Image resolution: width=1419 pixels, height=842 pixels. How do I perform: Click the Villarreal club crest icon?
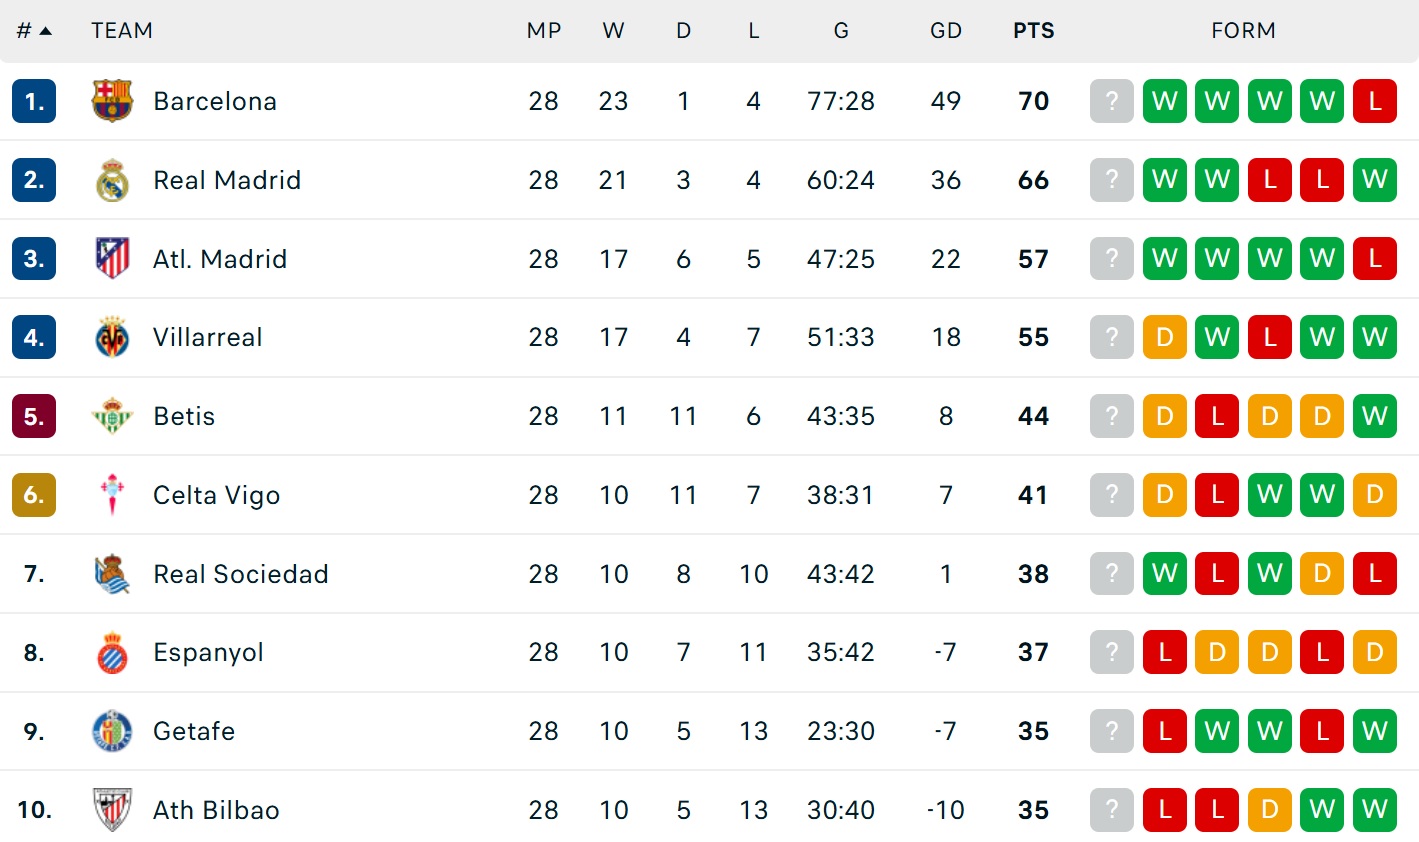pyautogui.click(x=112, y=337)
